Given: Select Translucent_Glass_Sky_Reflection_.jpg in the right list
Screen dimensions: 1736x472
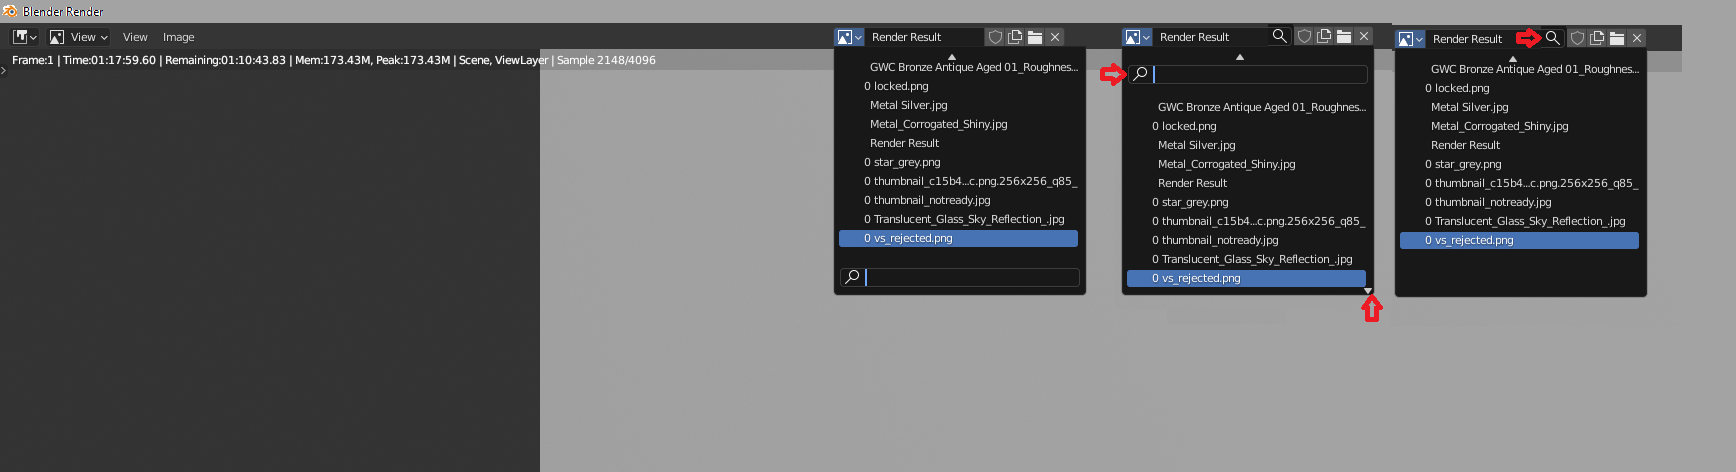Looking at the screenshot, I should tap(1520, 221).
